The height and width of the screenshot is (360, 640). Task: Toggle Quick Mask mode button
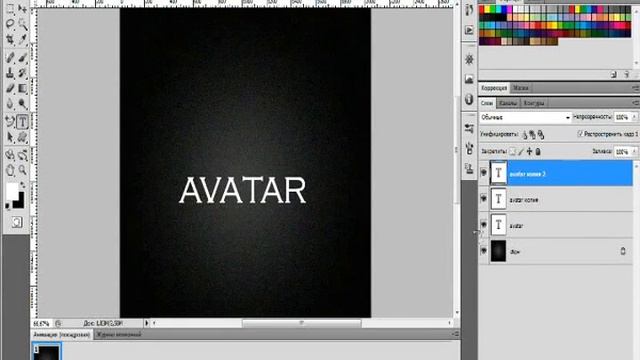coord(17,222)
